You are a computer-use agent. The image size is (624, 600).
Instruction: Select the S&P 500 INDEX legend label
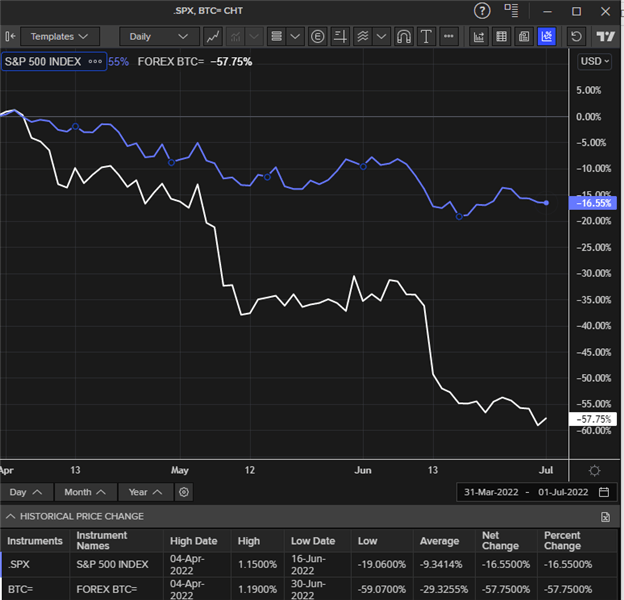43,62
